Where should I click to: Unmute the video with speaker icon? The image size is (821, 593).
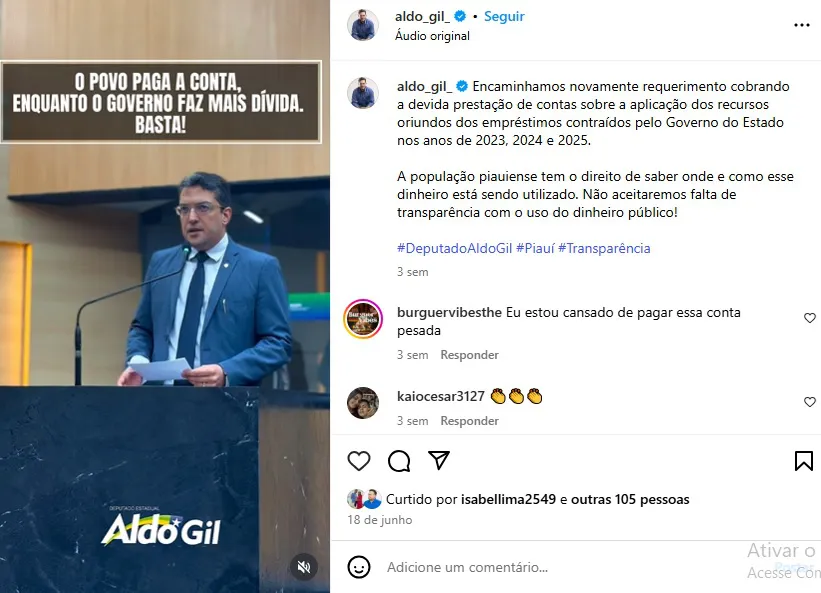click(304, 566)
